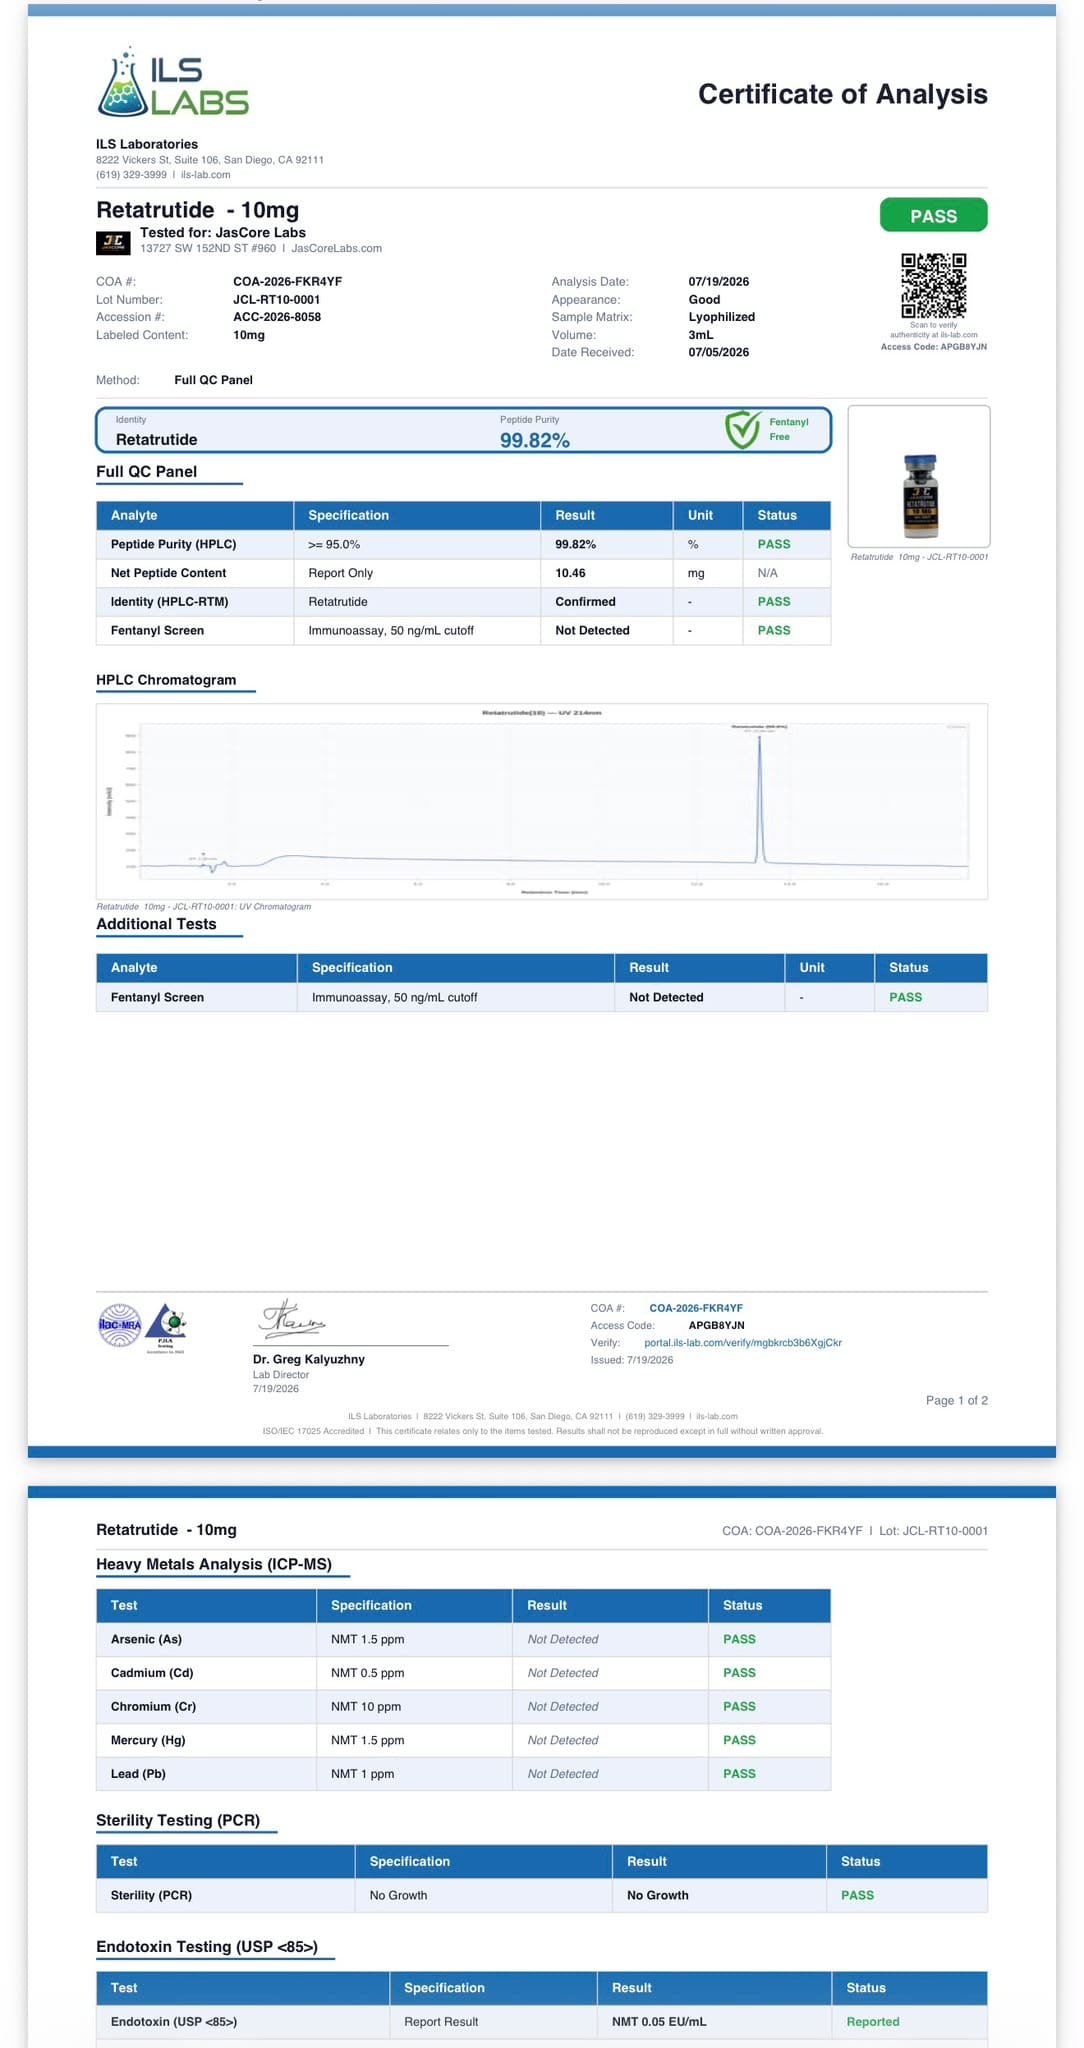This screenshot has width=1084, height=2048.
Task: Click the JasCoreLabs.com website text
Action: click(336, 248)
